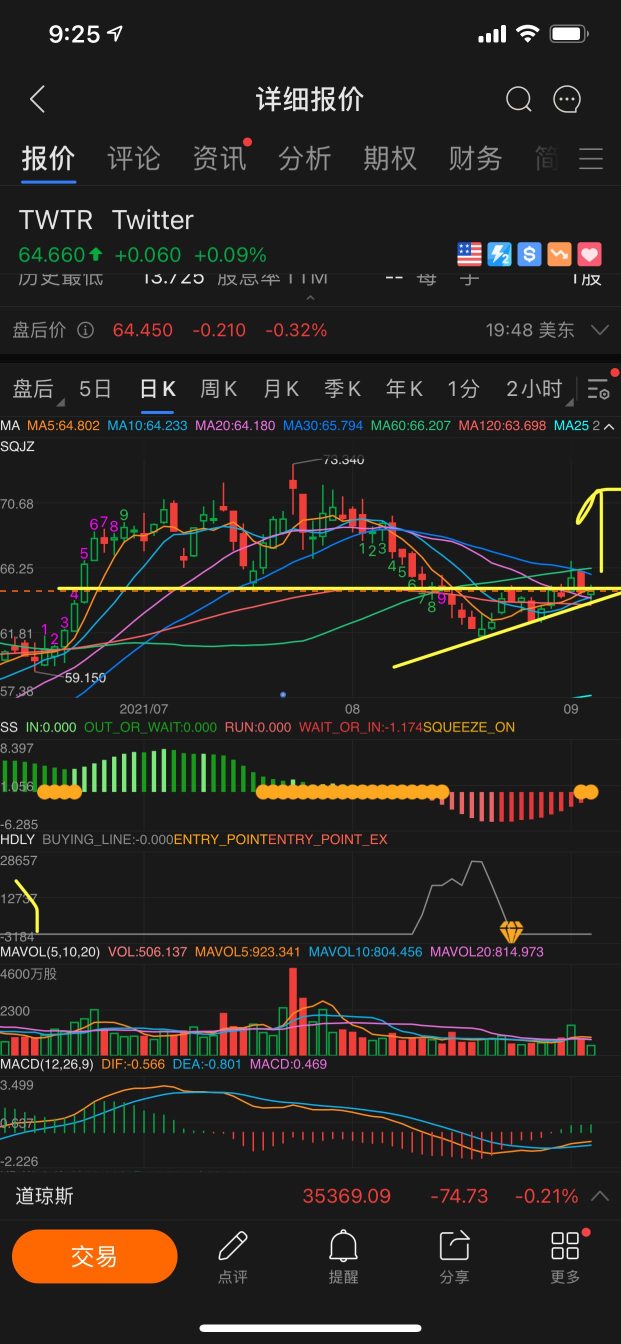The width and height of the screenshot is (621, 1344).
Task: Select 季K quarterly candlestick chart
Action: tap(342, 389)
